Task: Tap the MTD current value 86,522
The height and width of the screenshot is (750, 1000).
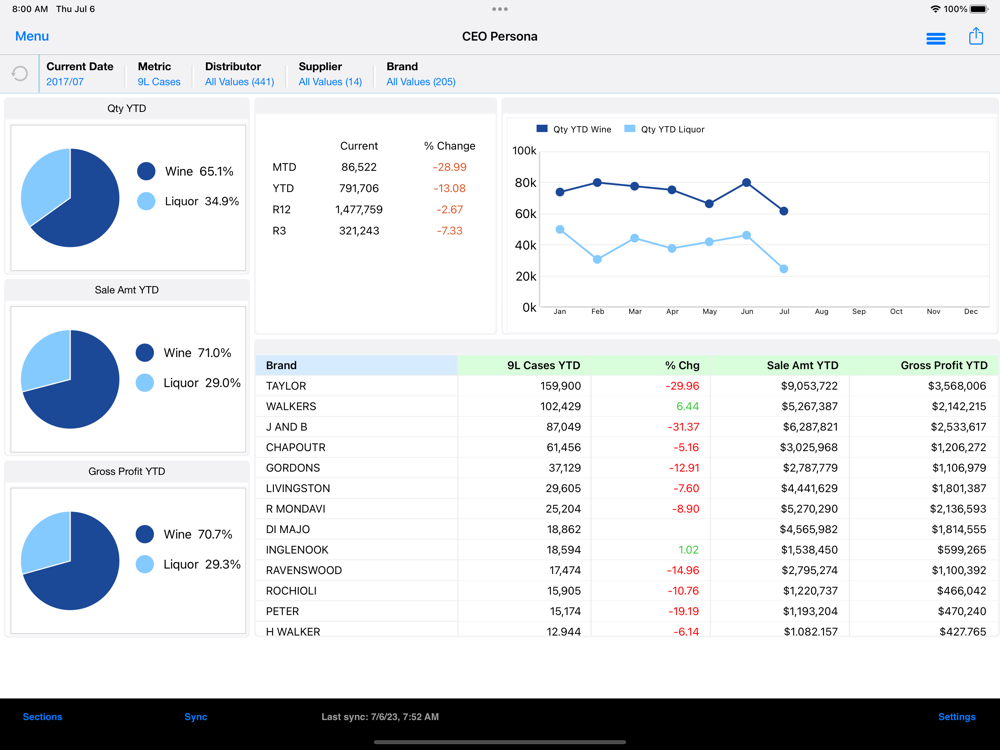Action: (359, 167)
